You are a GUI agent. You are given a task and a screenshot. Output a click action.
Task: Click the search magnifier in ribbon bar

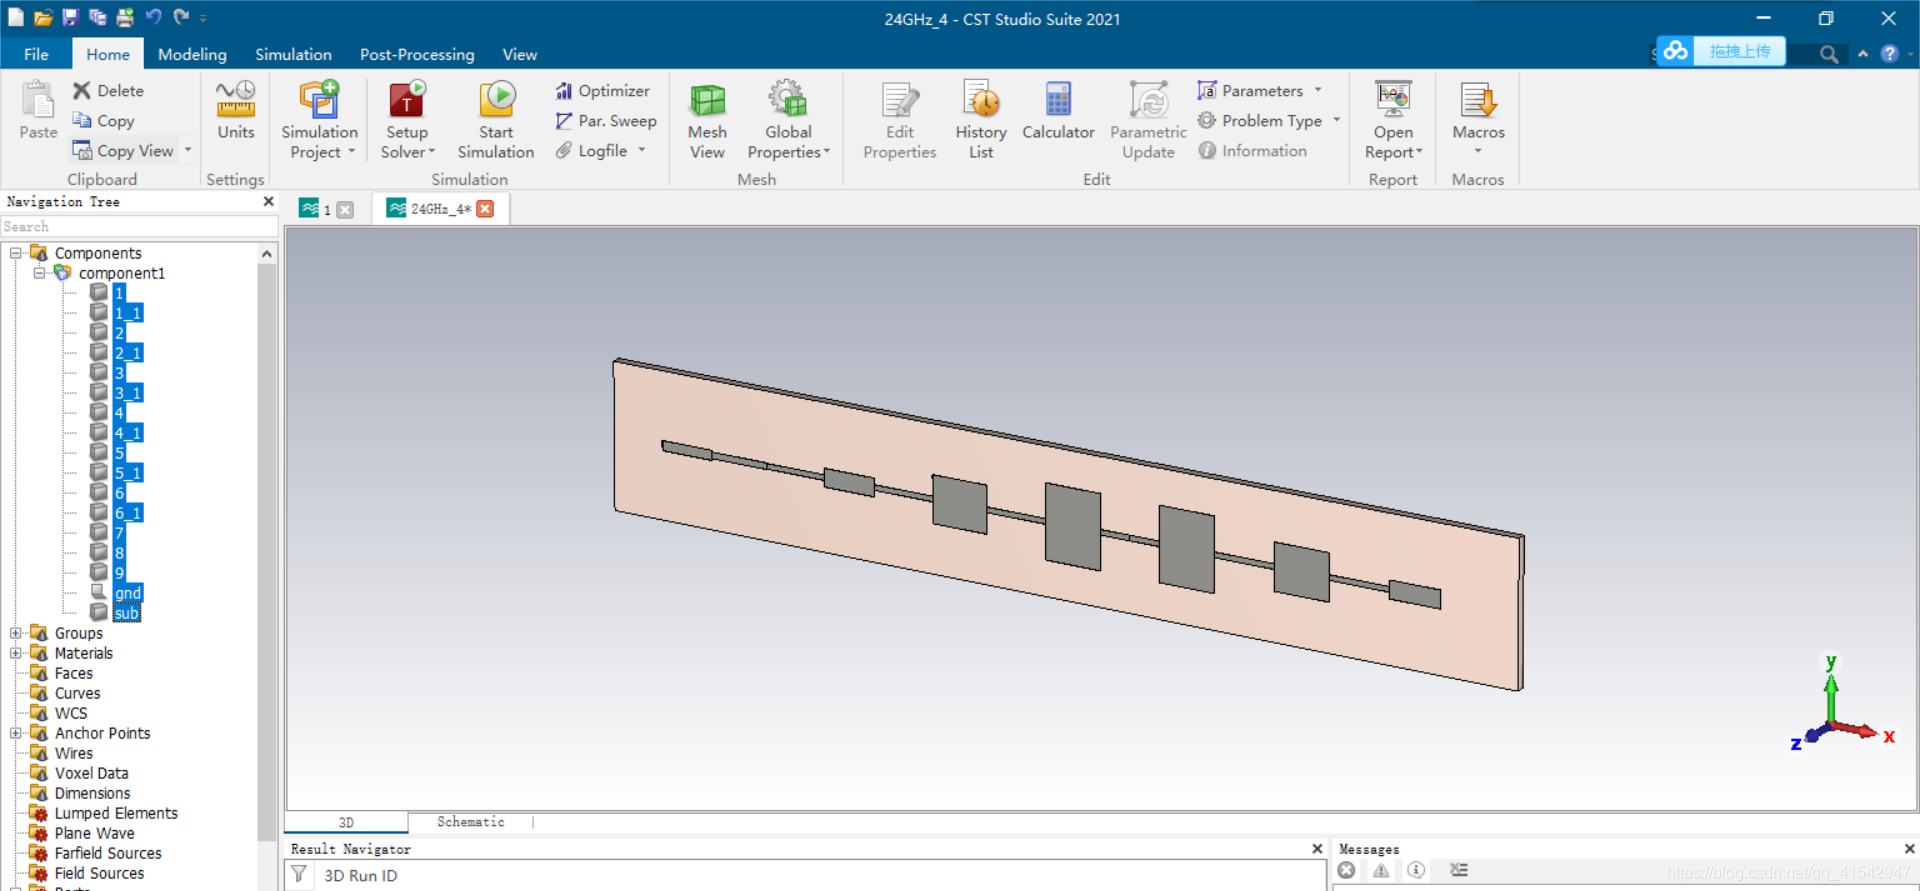point(1829,54)
